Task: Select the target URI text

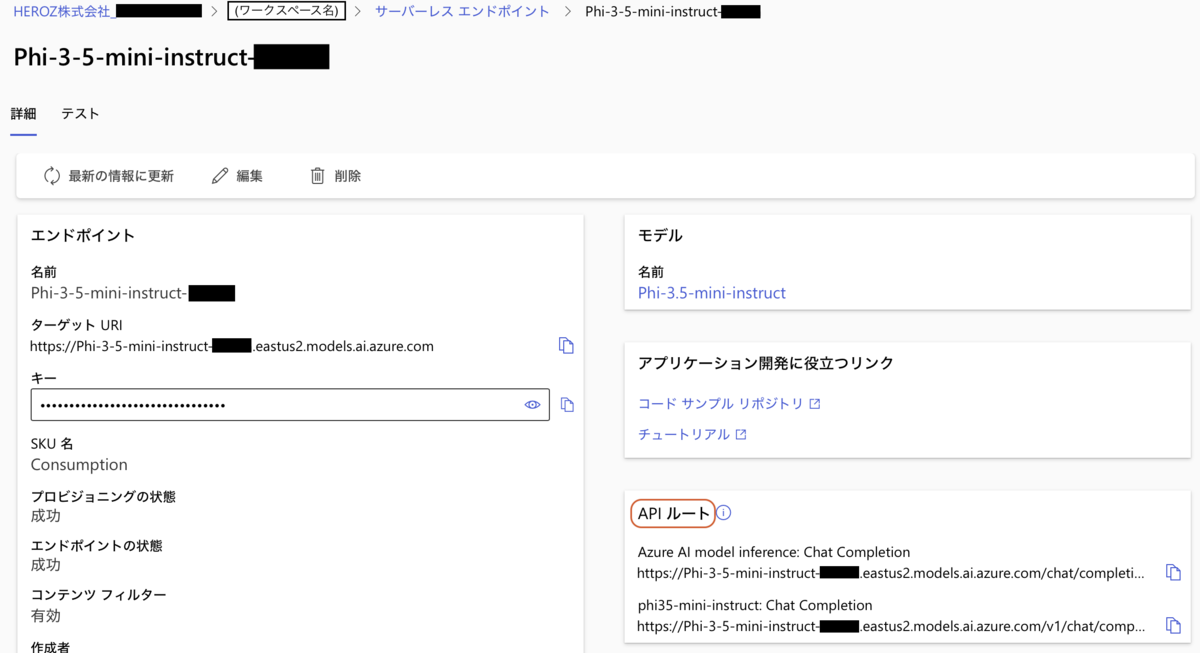Action: (232, 346)
